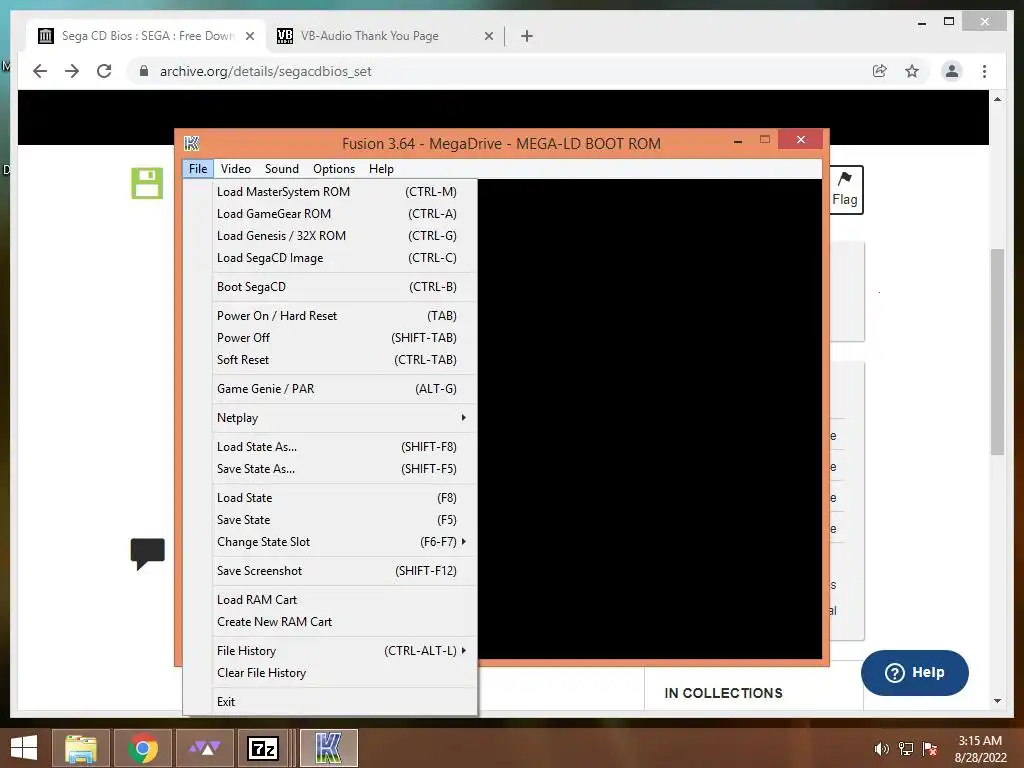Open a new Chrome tab
This screenshot has width=1024, height=768.
pyautogui.click(x=527, y=36)
